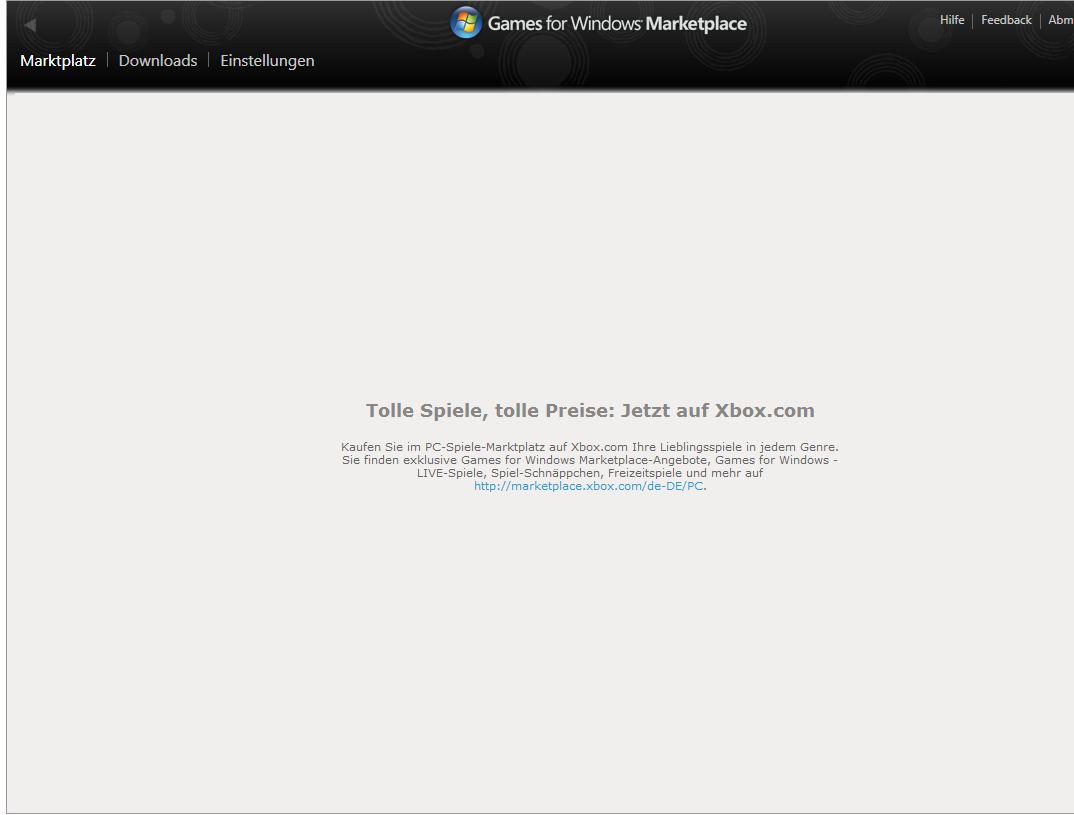Click the 'Kaufen Sie im PC-Spiele-Marktplatz' line
This screenshot has height=815, width=1074.
tap(590, 447)
